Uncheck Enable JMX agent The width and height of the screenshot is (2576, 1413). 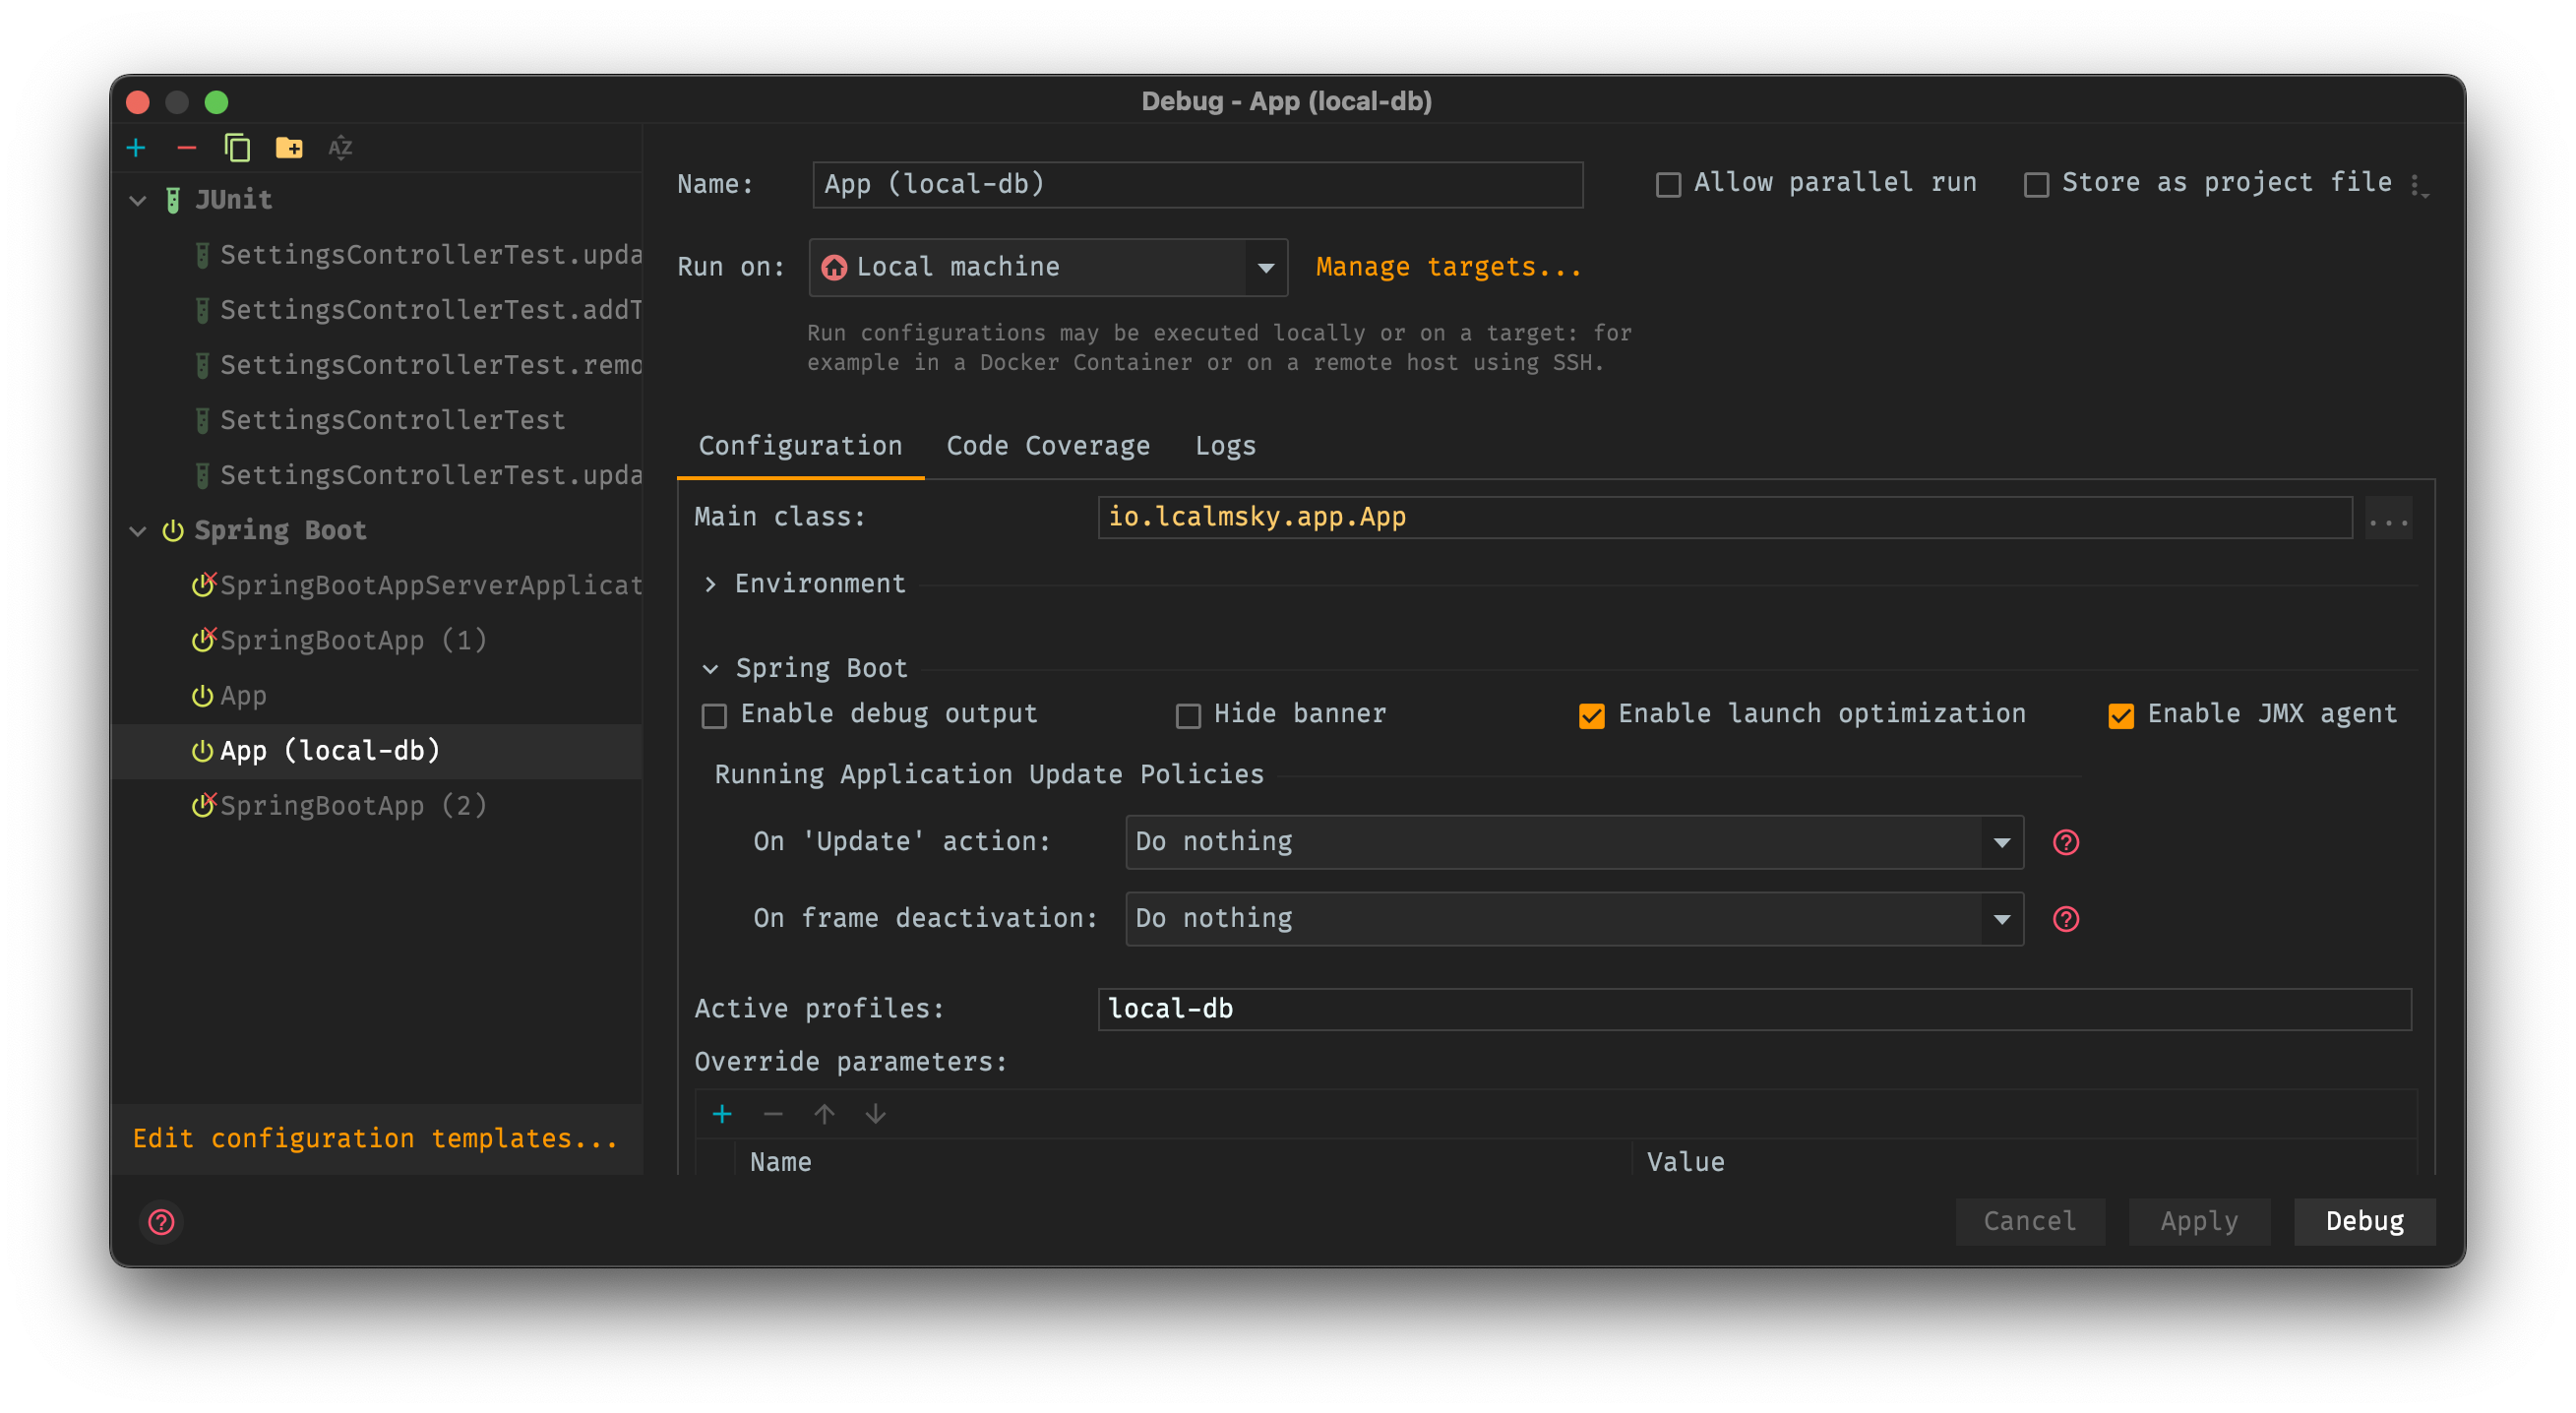pos(2120,715)
